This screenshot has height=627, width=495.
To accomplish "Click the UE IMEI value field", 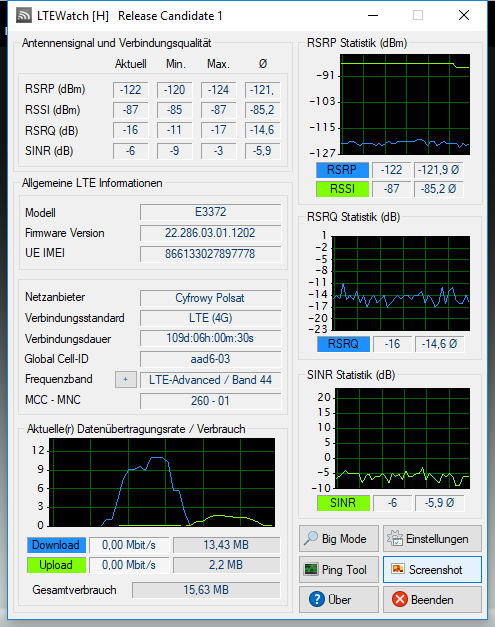I will coord(210,254).
